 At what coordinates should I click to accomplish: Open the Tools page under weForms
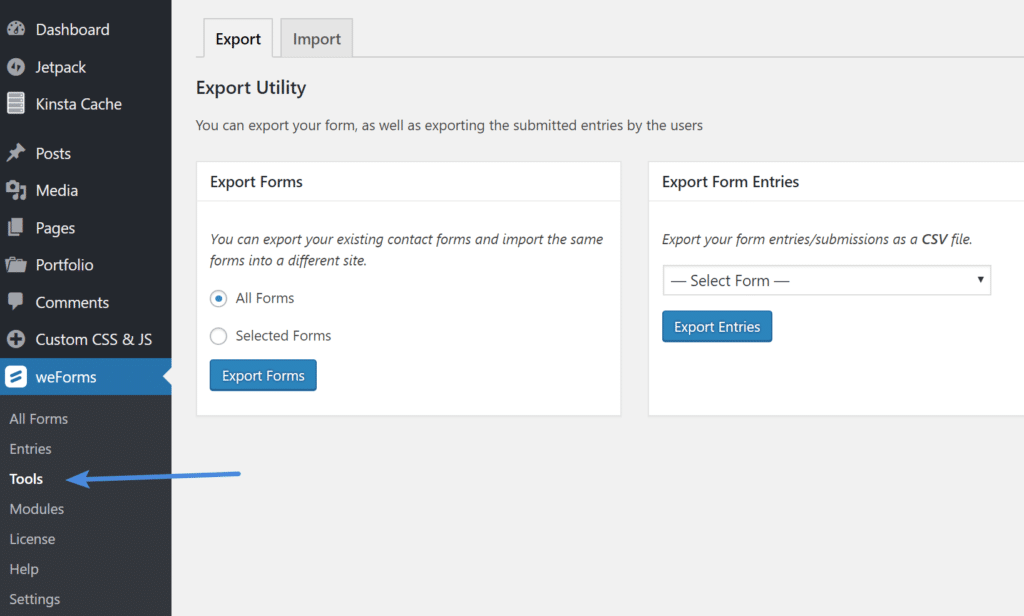[25, 479]
